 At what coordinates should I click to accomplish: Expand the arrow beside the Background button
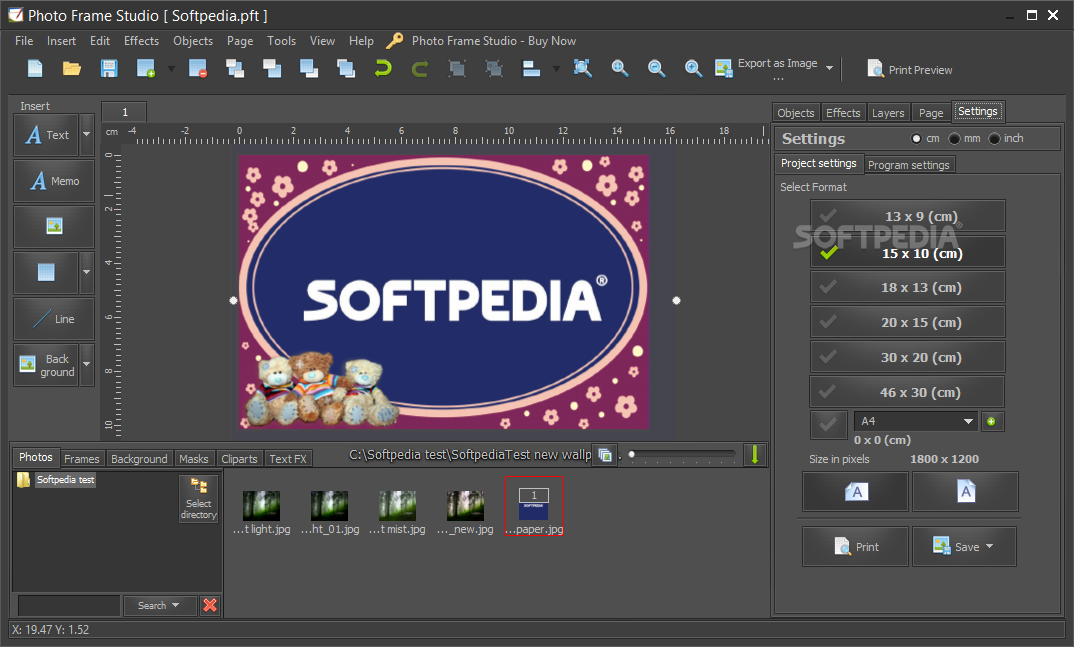[x=86, y=364]
